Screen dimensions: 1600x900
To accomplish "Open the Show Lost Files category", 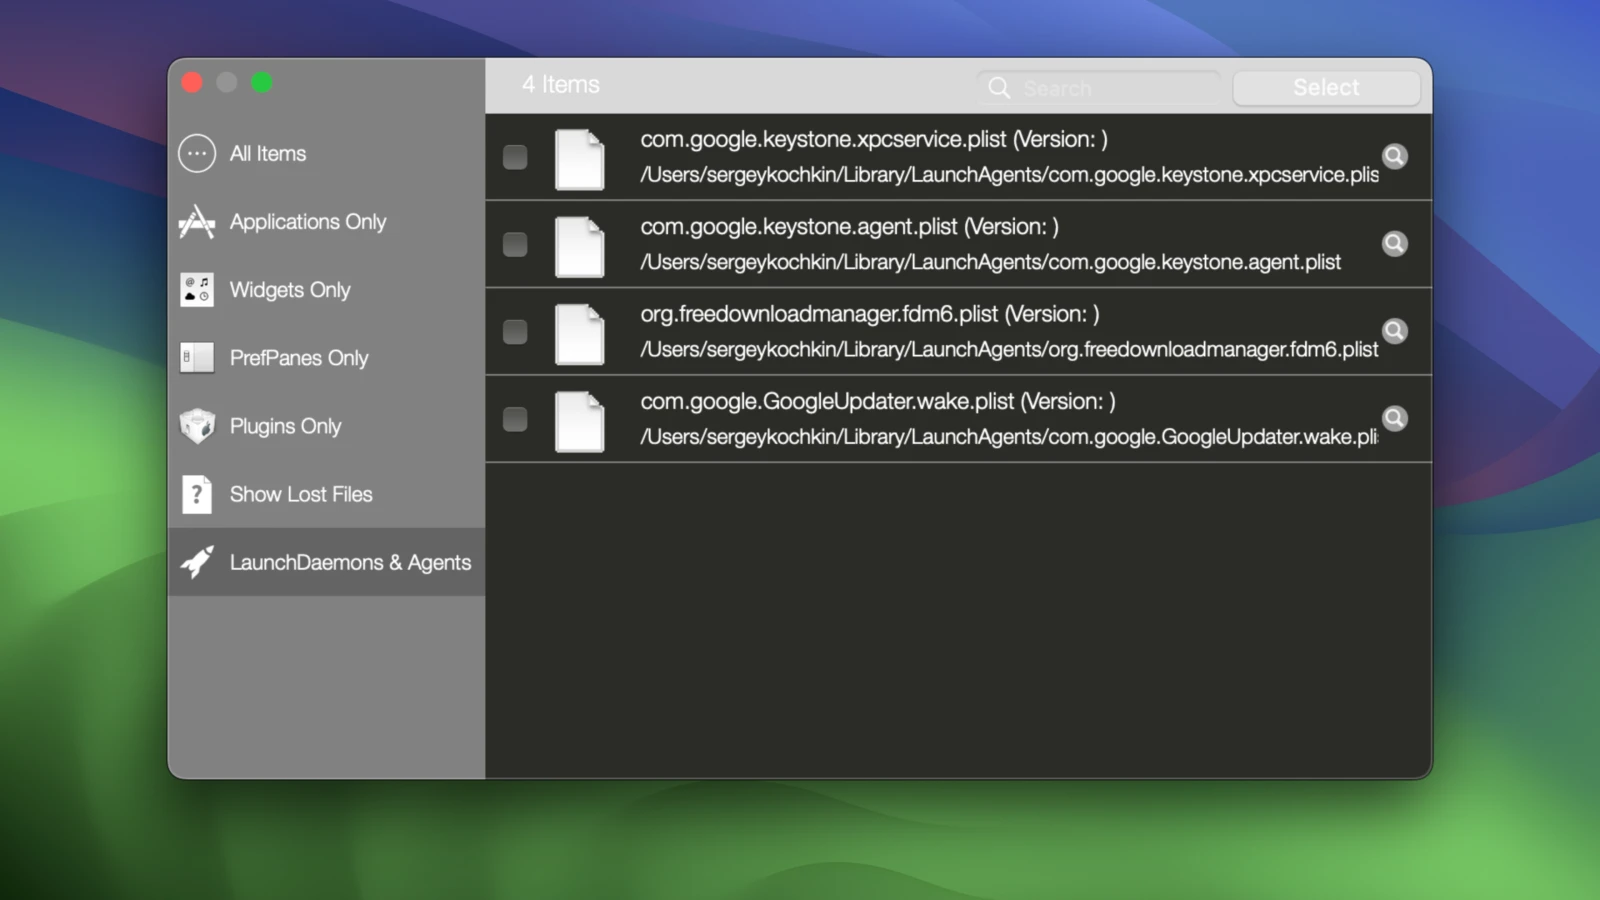I will tap(301, 494).
